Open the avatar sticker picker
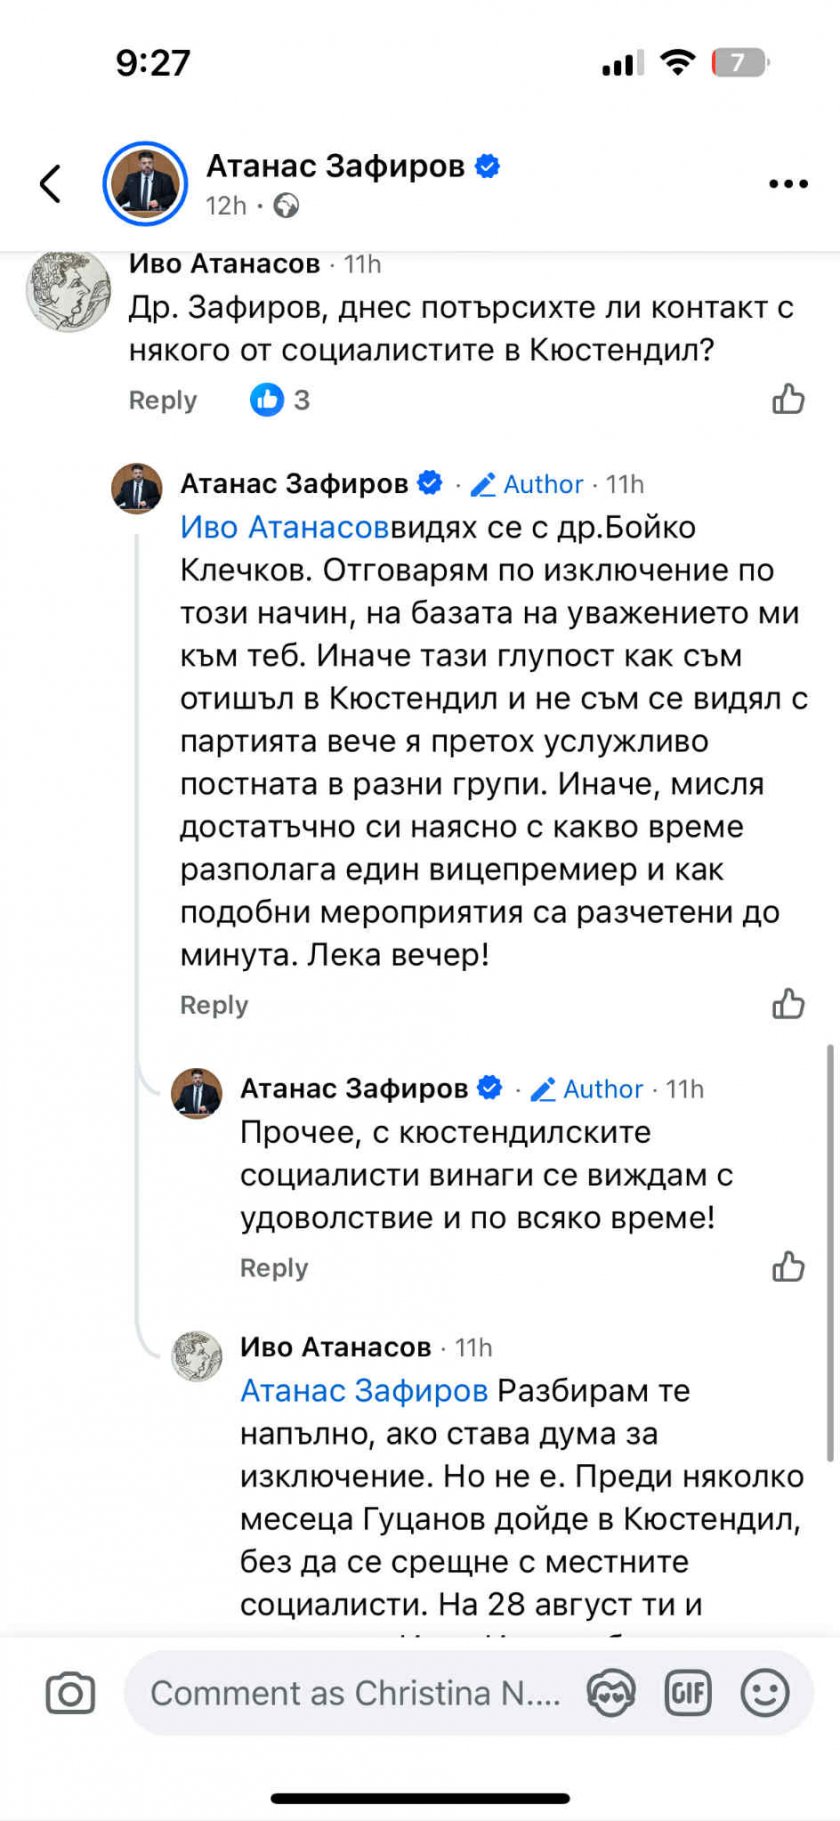 (611, 1693)
